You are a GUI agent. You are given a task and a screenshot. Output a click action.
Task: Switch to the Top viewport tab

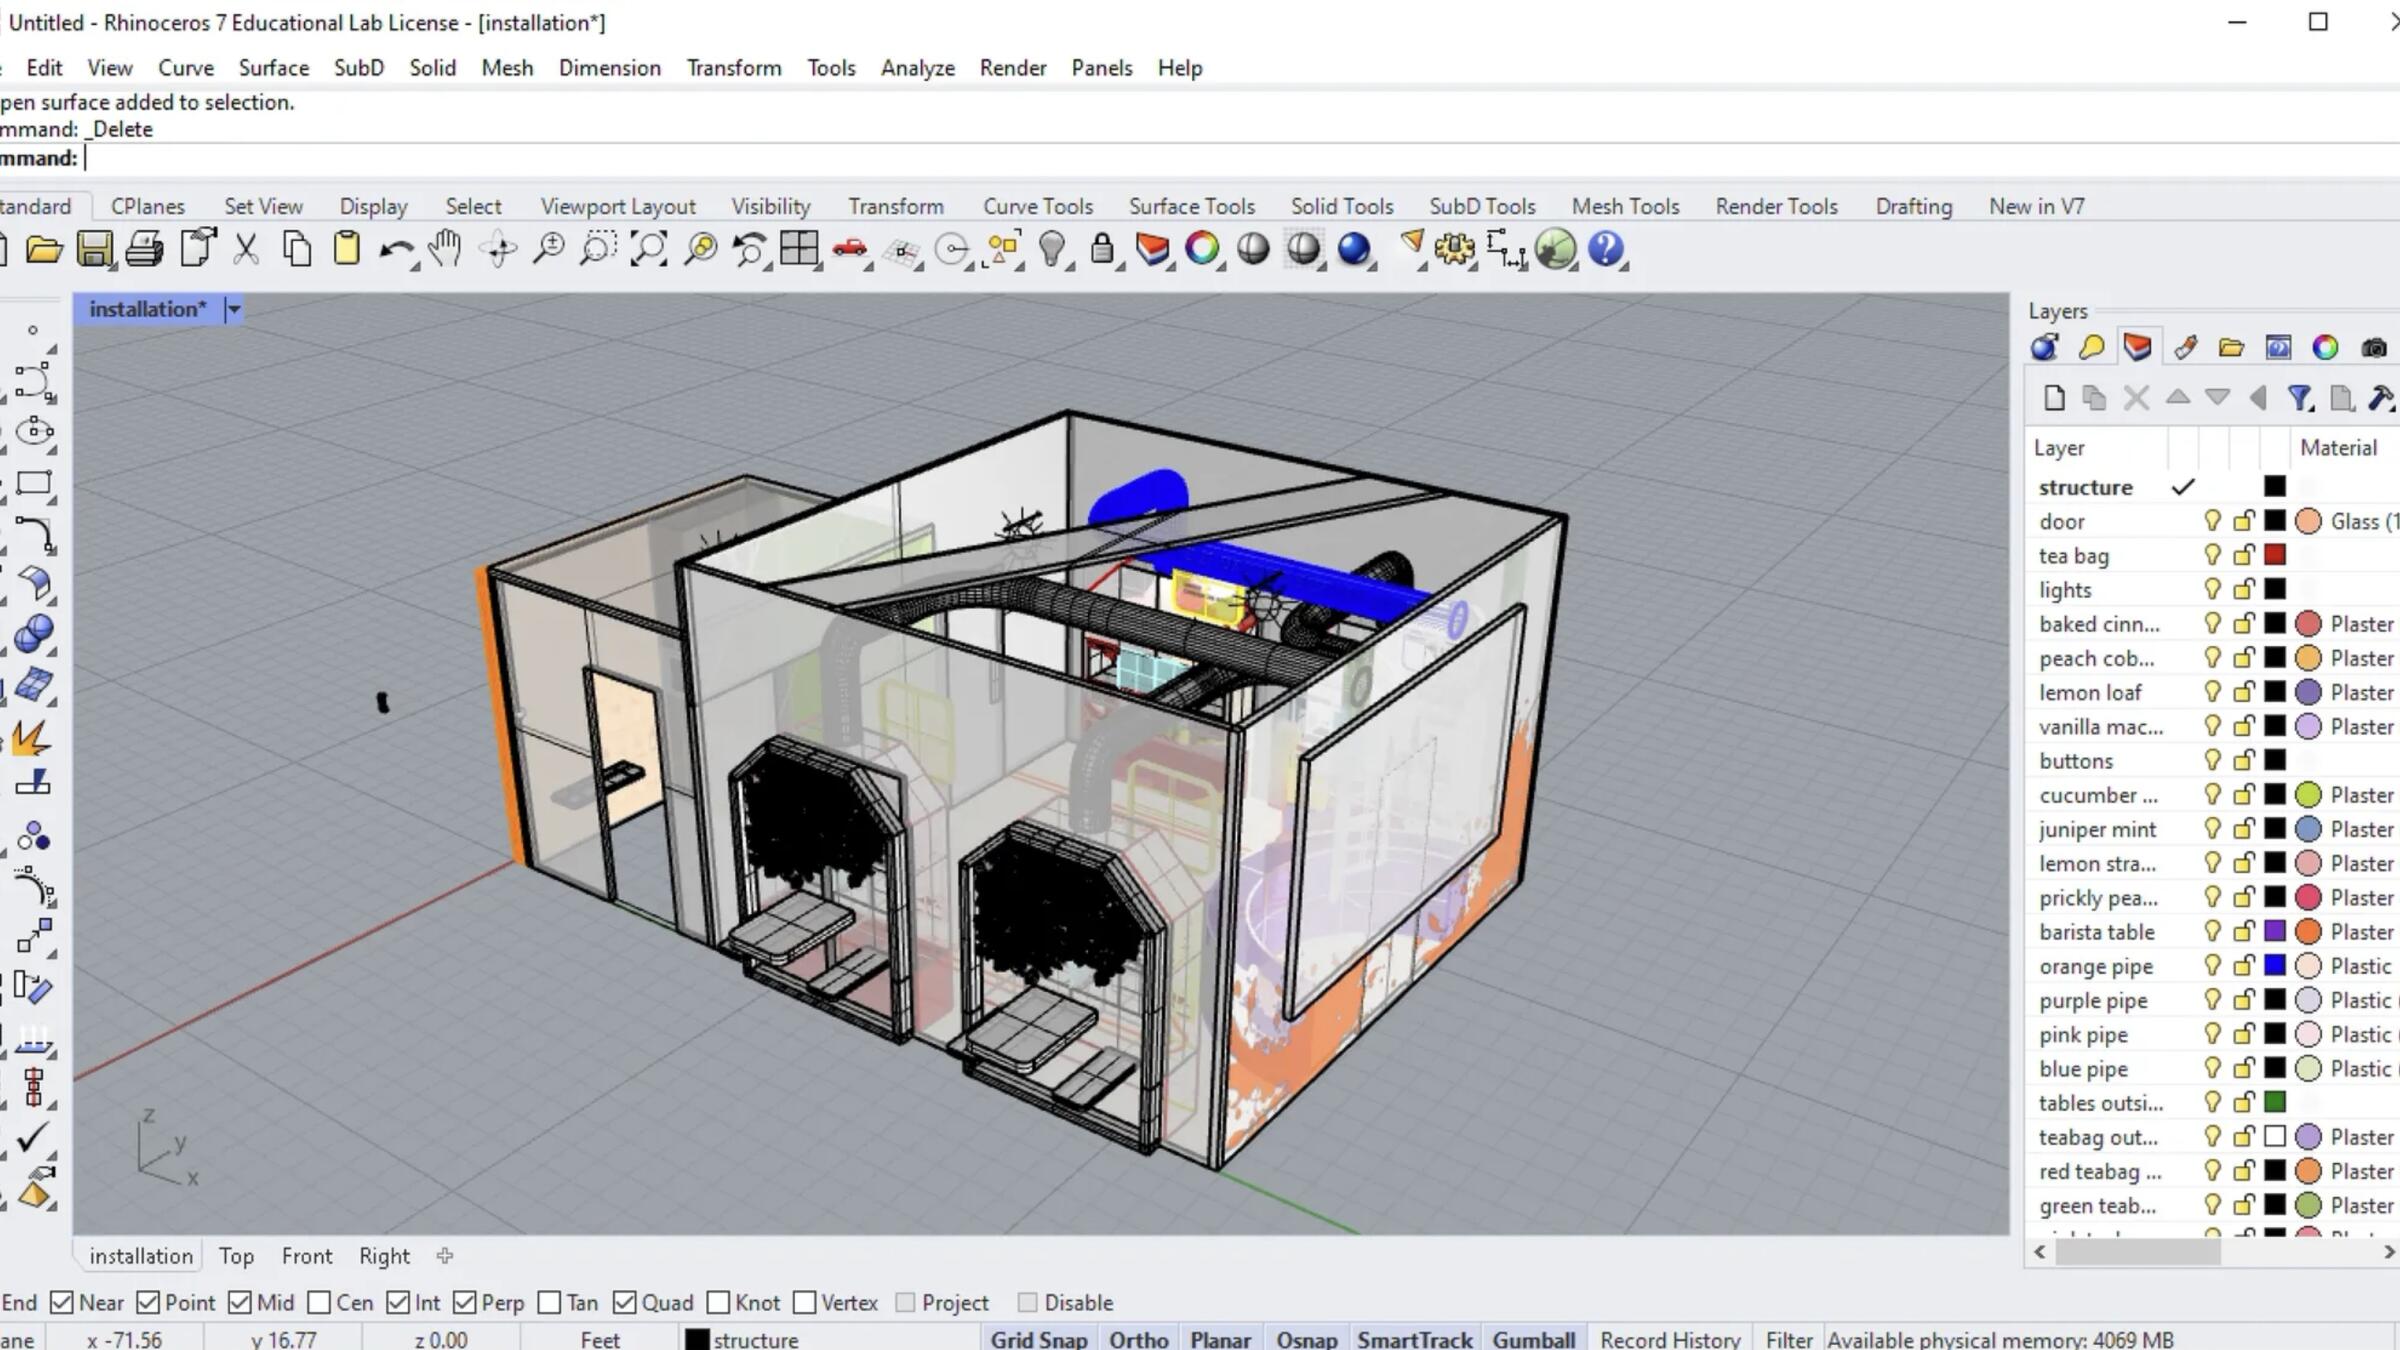click(236, 1255)
